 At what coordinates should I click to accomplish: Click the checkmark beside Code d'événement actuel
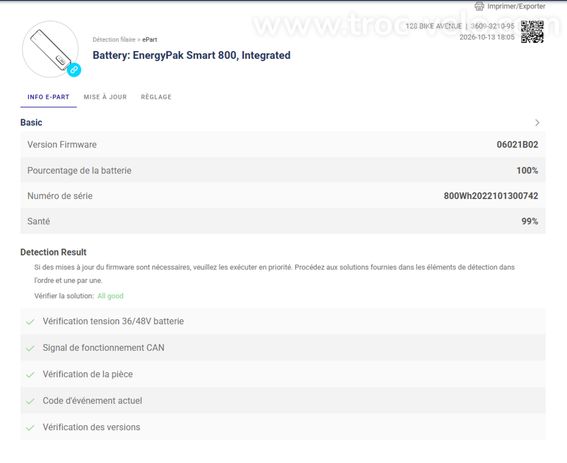click(30, 401)
